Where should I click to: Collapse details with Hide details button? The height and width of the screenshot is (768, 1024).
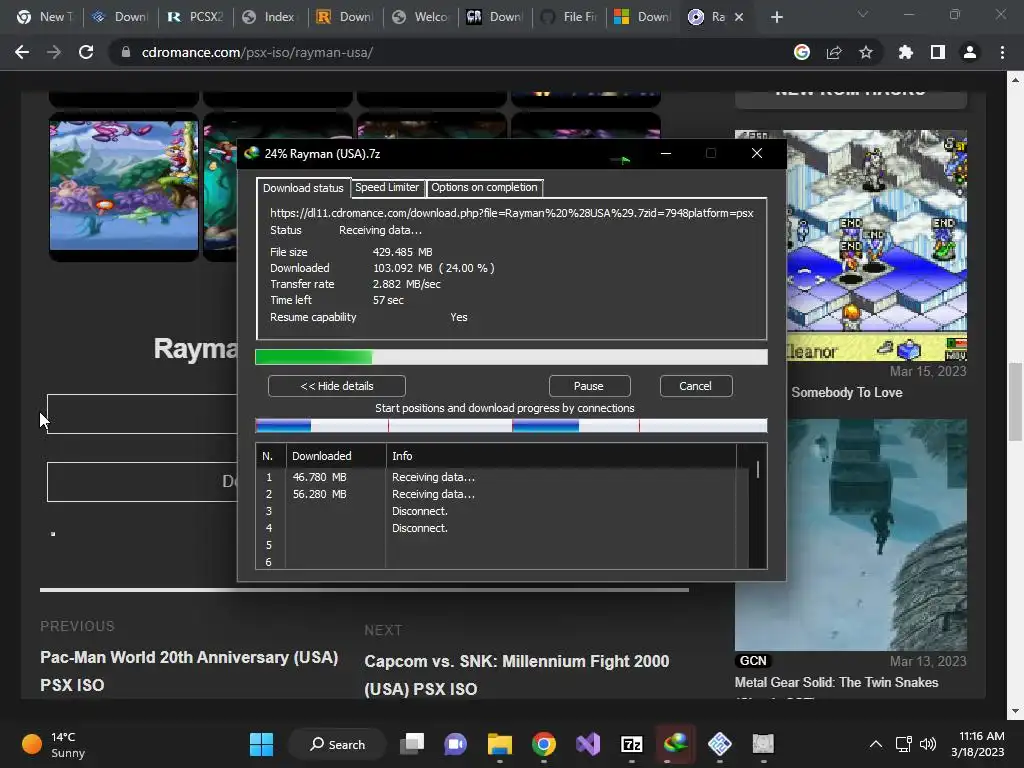(336, 386)
